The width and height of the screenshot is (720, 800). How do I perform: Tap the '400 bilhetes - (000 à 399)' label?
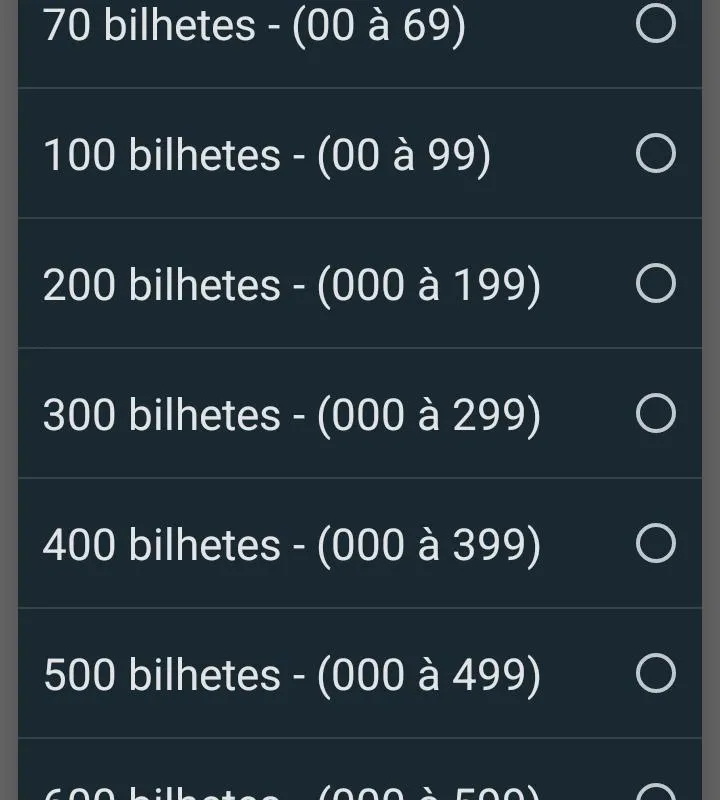(x=291, y=546)
